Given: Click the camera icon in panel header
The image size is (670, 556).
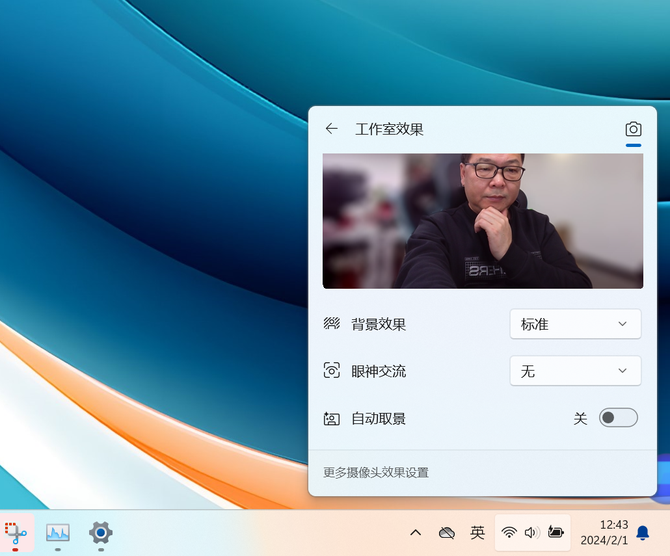Looking at the screenshot, I should pyautogui.click(x=633, y=129).
